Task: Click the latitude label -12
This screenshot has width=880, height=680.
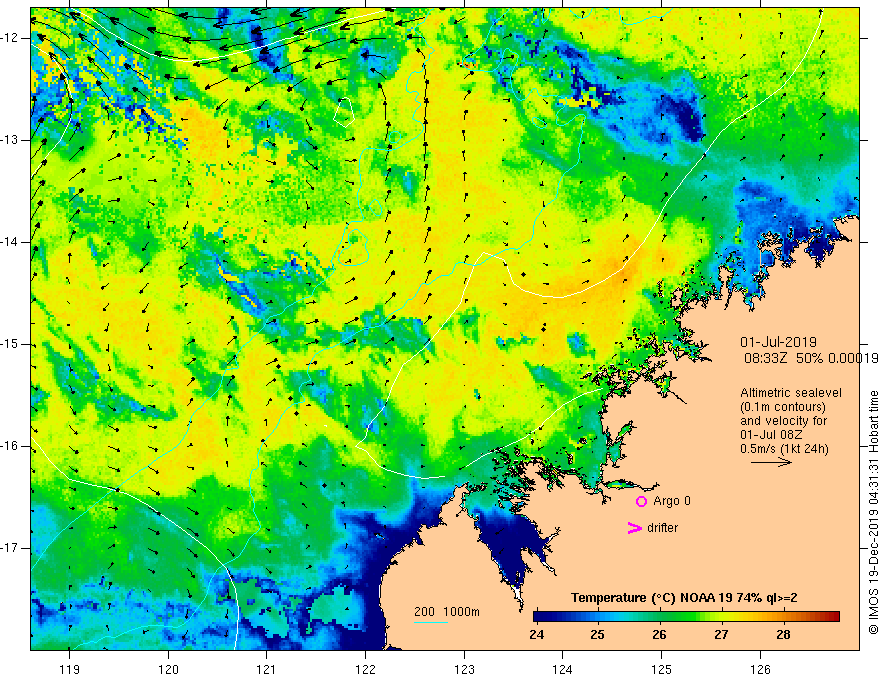Action: (10, 38)
